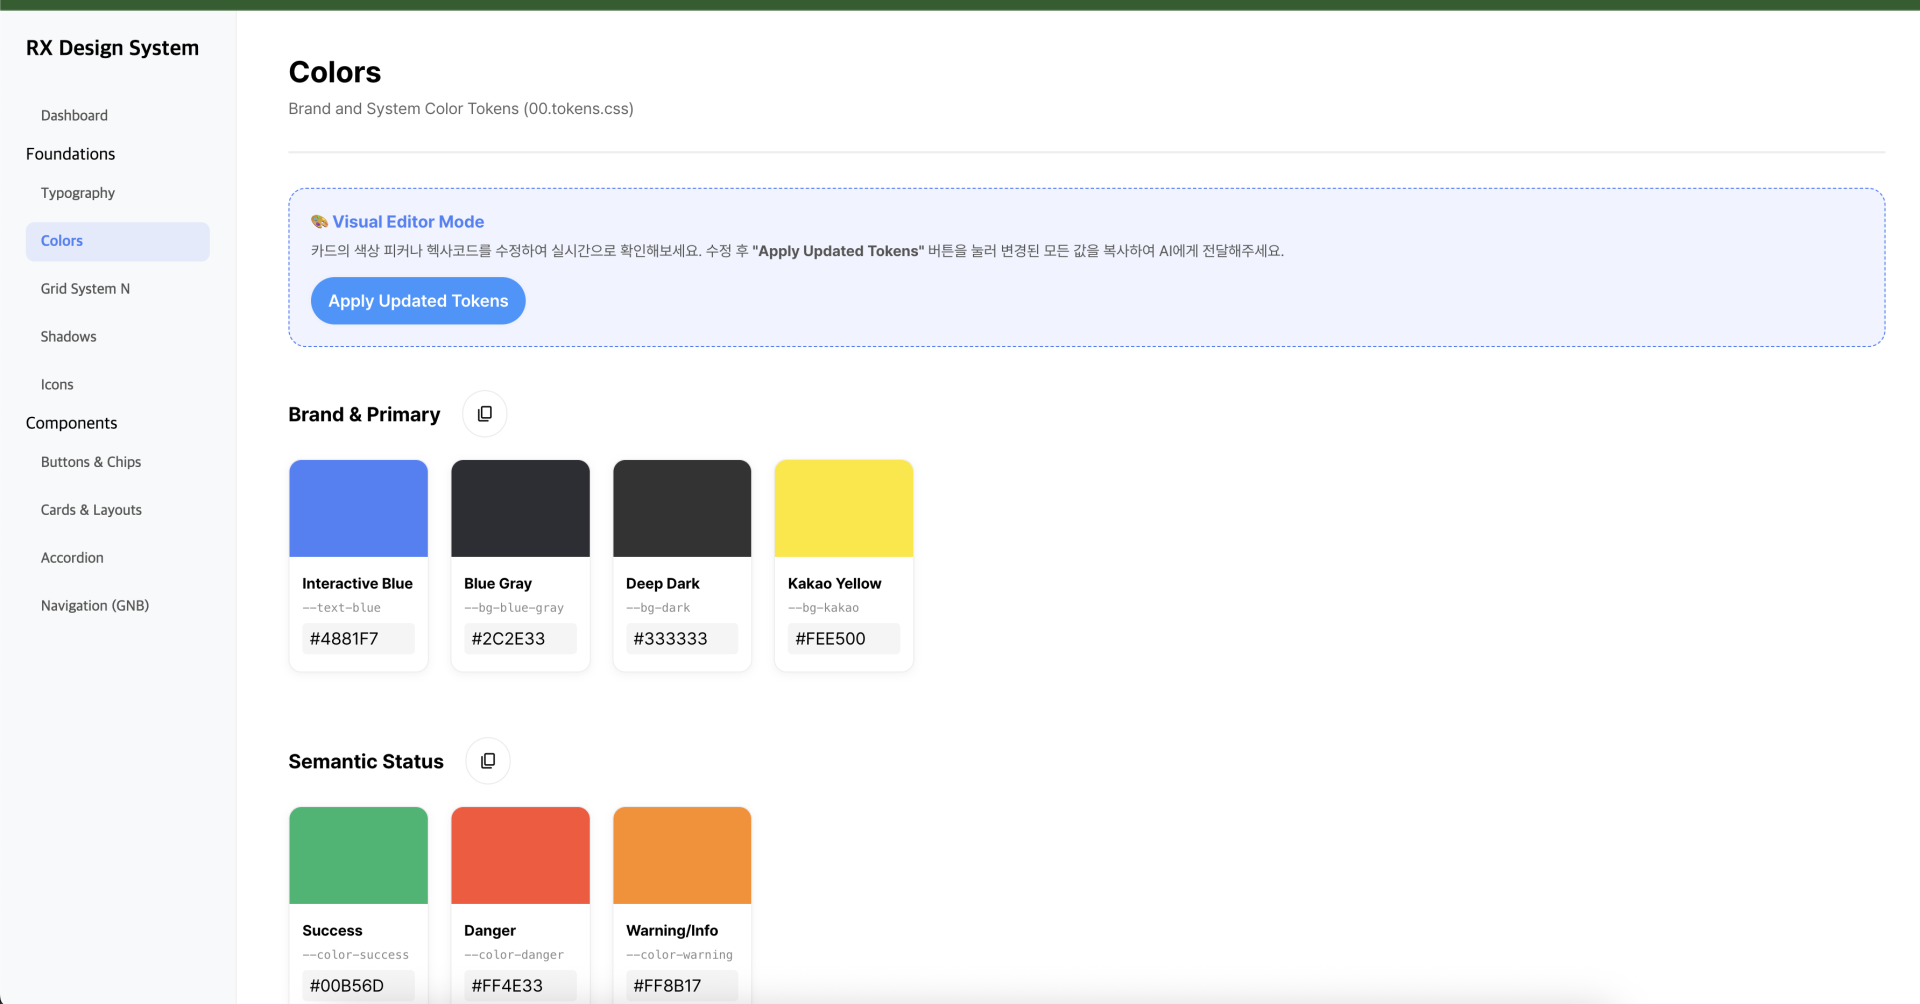The height and width of the screenshot is (1004, 1920).
Task: Open the Icons foundation page
Action: 57,385
